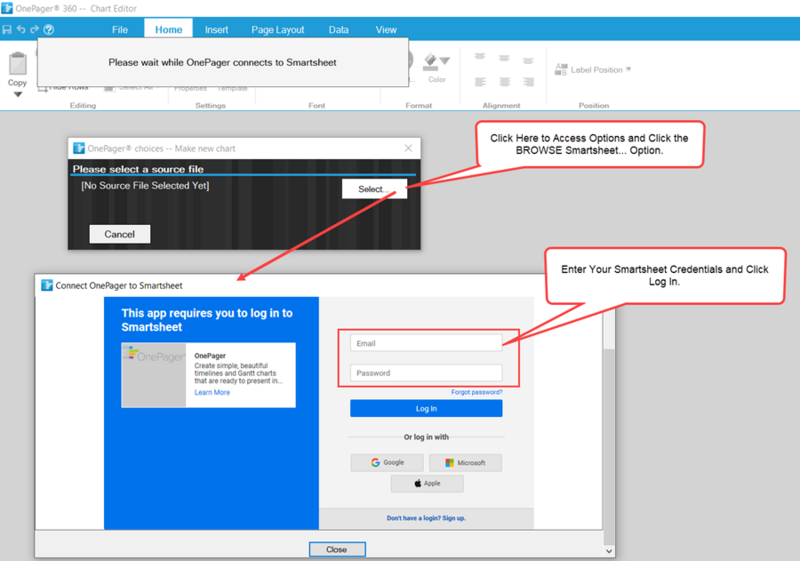
Task: Click the bottom-center alignment icon
Action: (504, 82)
